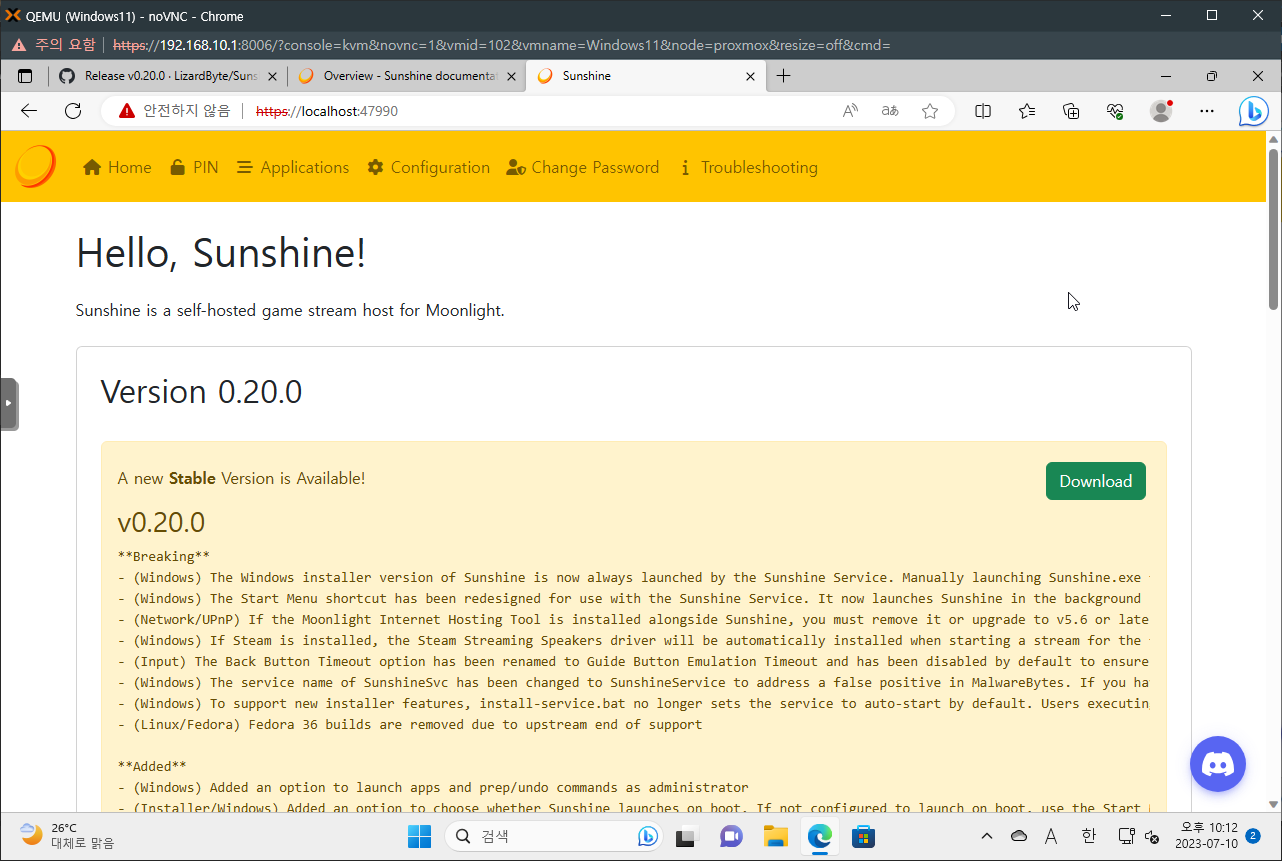Switch to Overview - Sunshine documentation tab

tap(409, 76)
